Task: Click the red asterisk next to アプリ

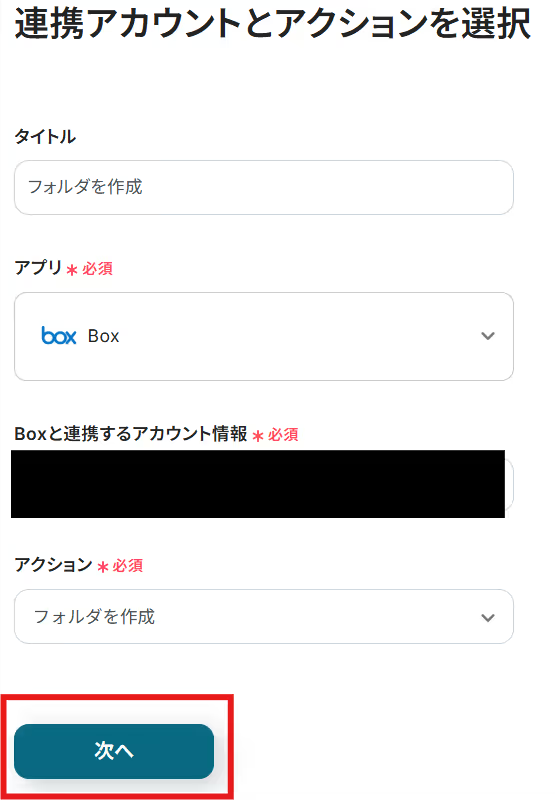Action: pyautogui.click(x=72, y=270)
